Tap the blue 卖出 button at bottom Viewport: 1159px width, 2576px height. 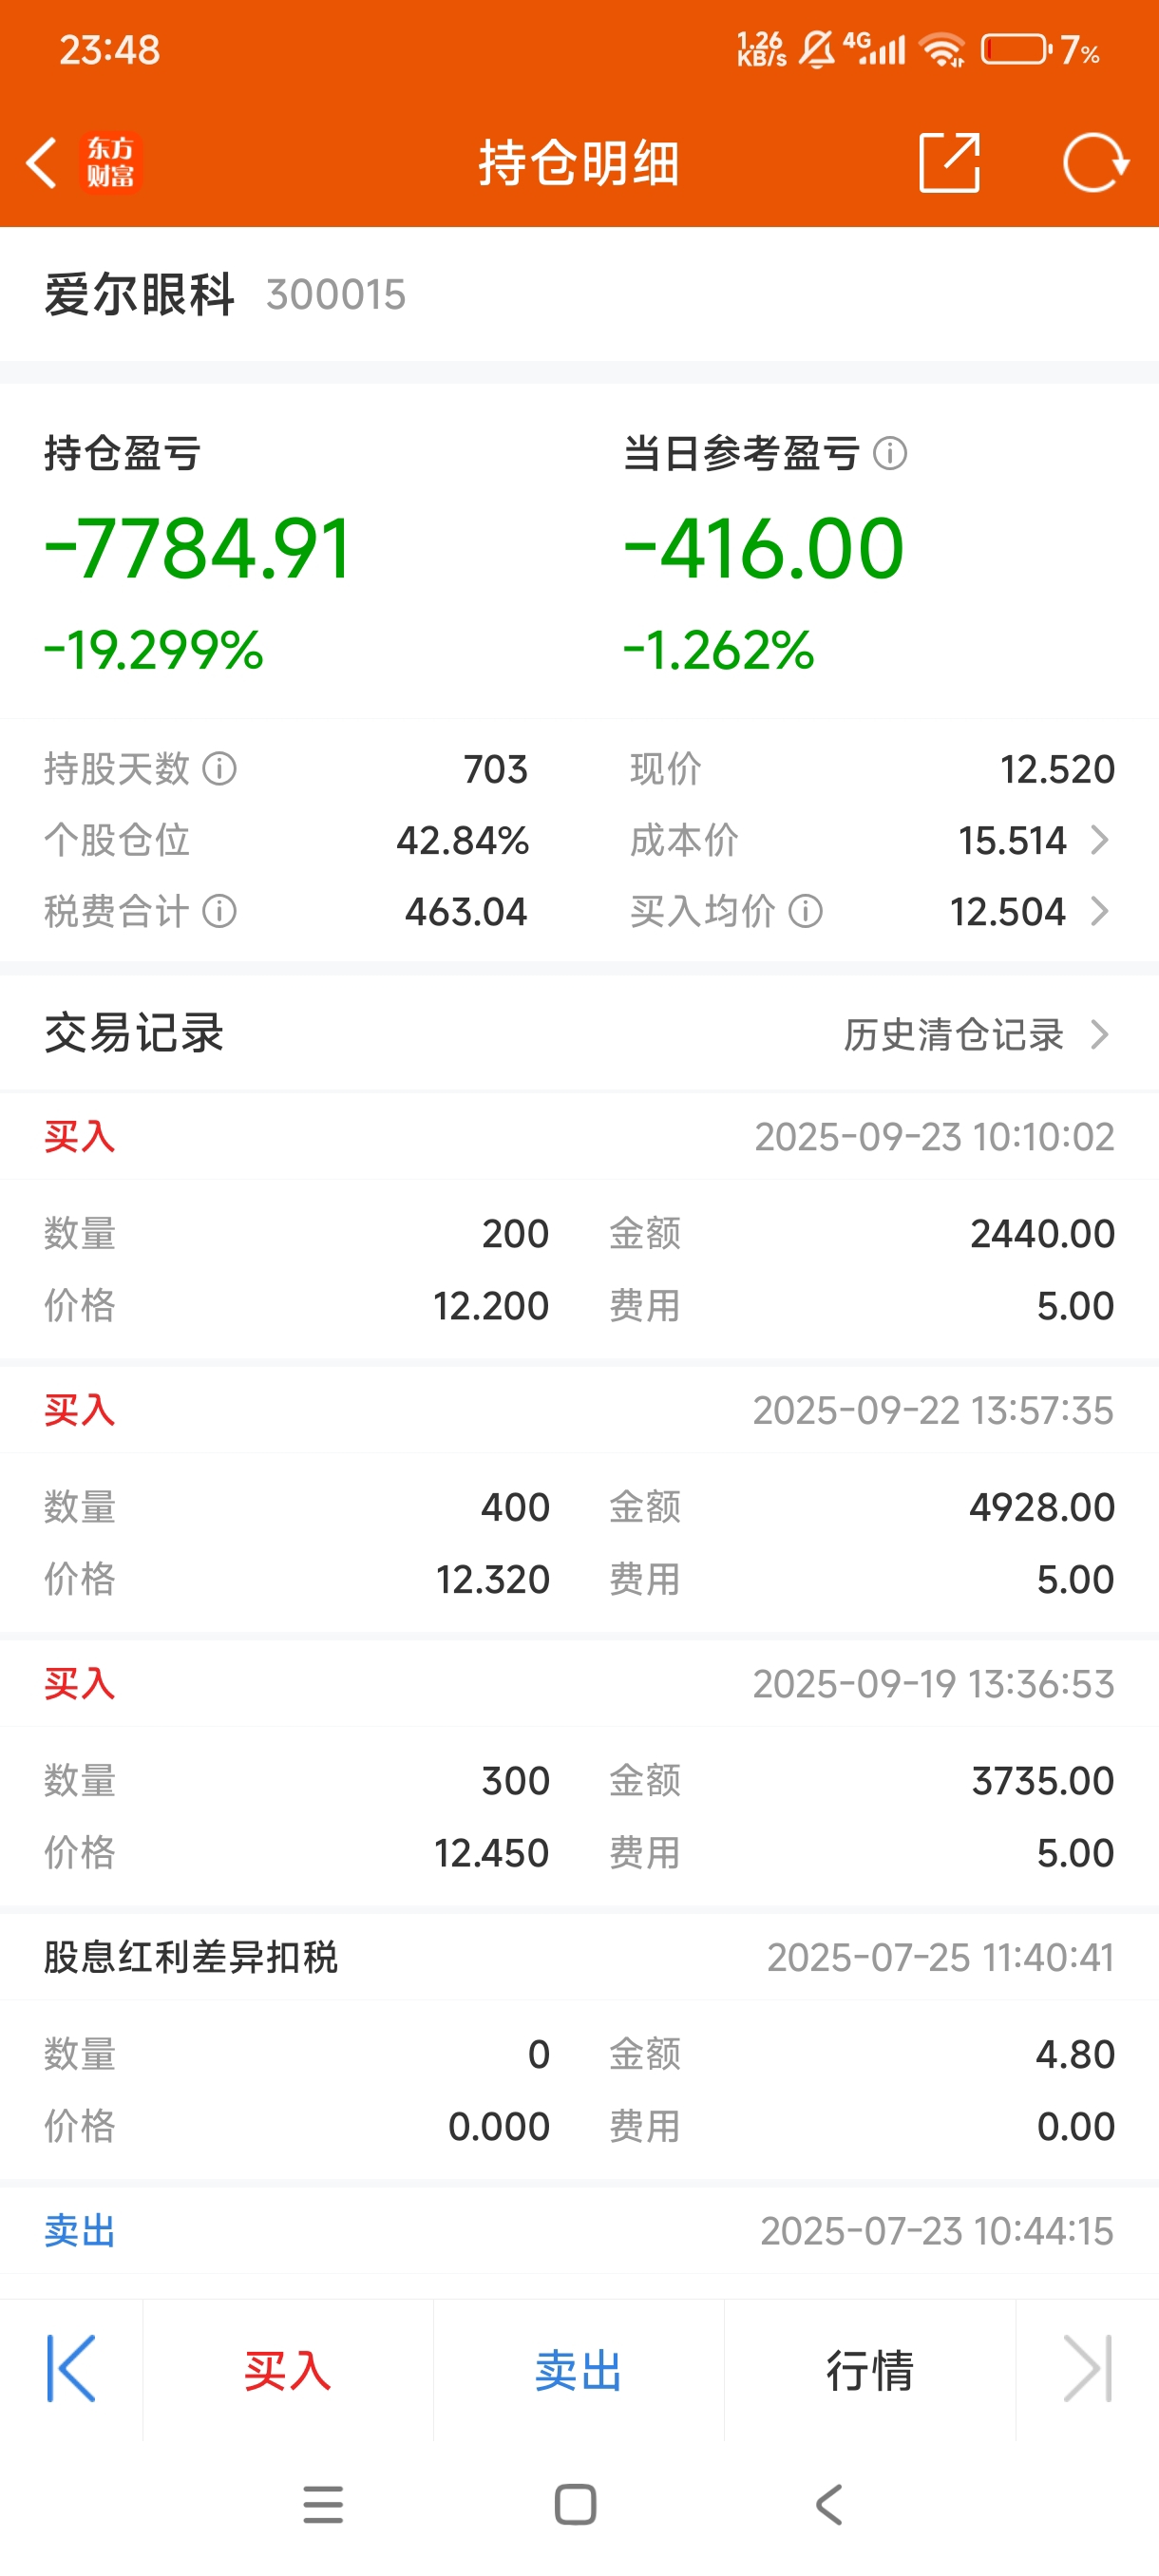point(578,2370)
